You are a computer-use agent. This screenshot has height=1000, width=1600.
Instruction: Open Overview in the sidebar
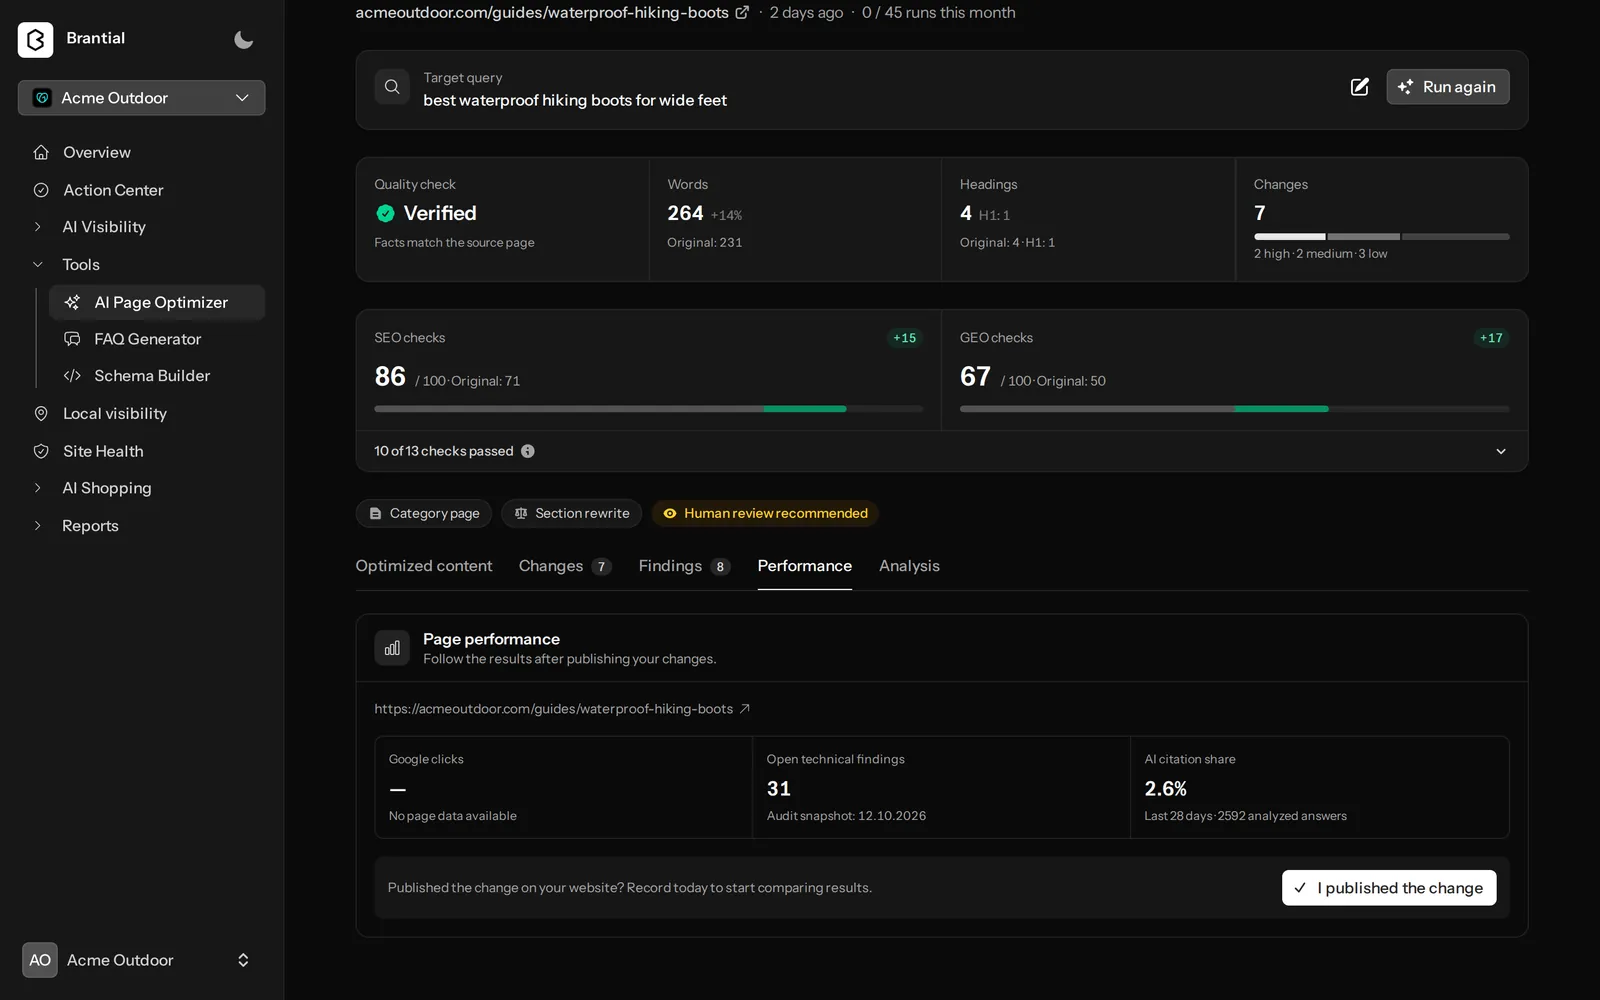click(x=97, y=152)
